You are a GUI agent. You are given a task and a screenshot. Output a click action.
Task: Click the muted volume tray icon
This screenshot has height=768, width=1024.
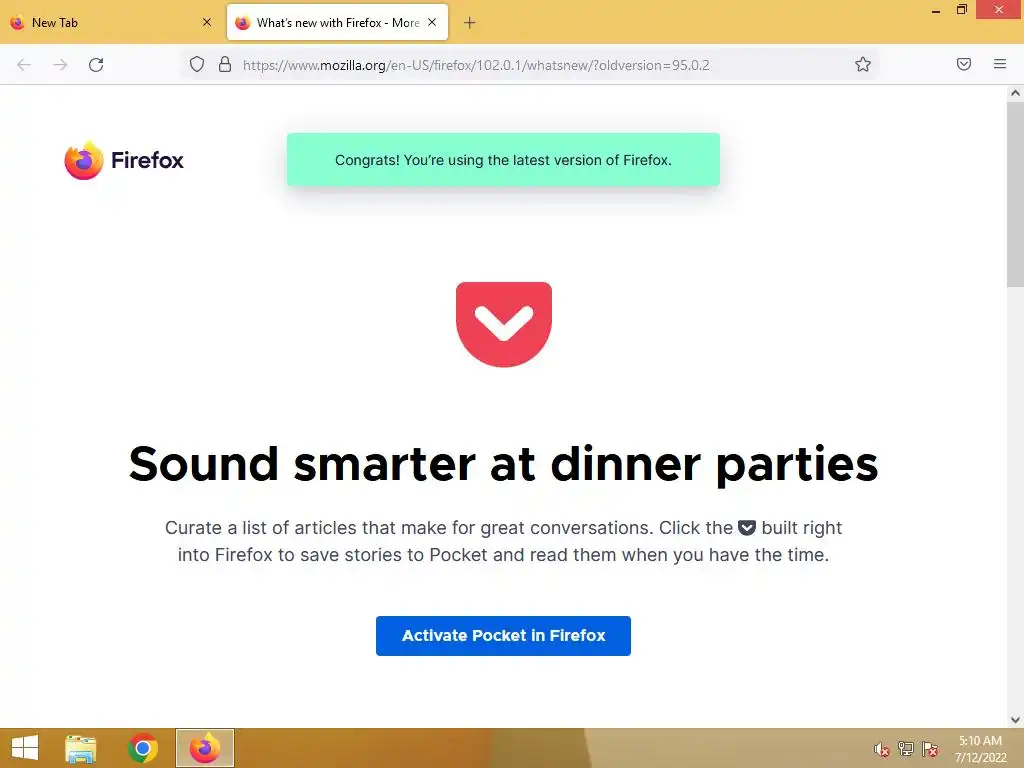pyautogui.click(x=882, y=749)
